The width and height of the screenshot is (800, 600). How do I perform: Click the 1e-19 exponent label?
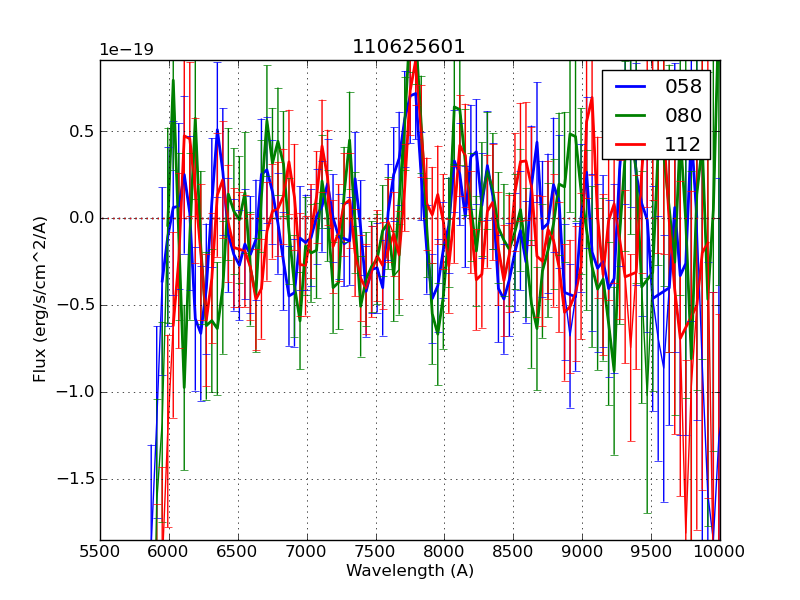[126, 50]
